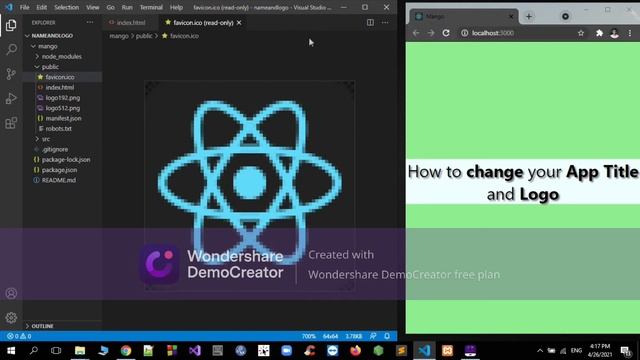Open the Extensions view
640x360 pixels.
pyautogui.click(x=11, y=123)
